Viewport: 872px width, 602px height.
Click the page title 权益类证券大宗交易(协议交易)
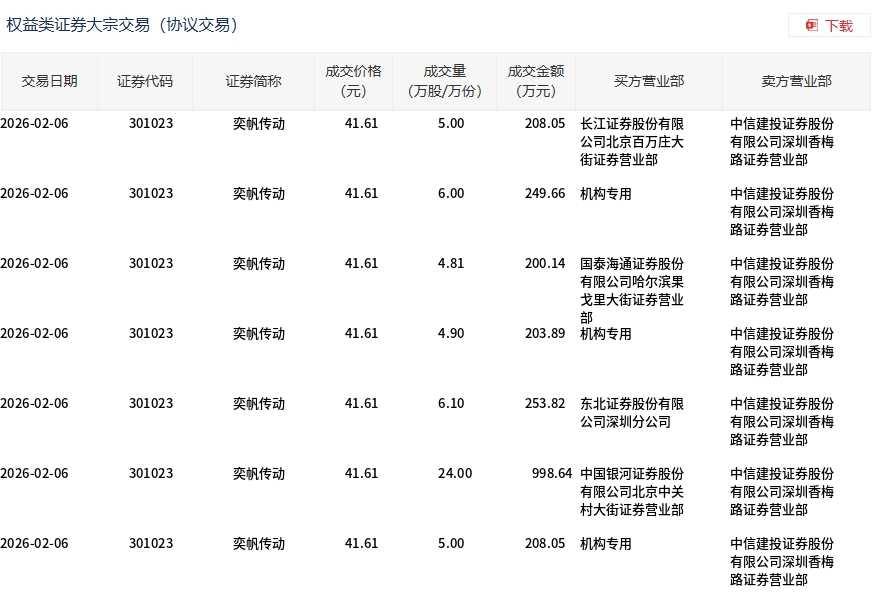click(x=122, y=25)
